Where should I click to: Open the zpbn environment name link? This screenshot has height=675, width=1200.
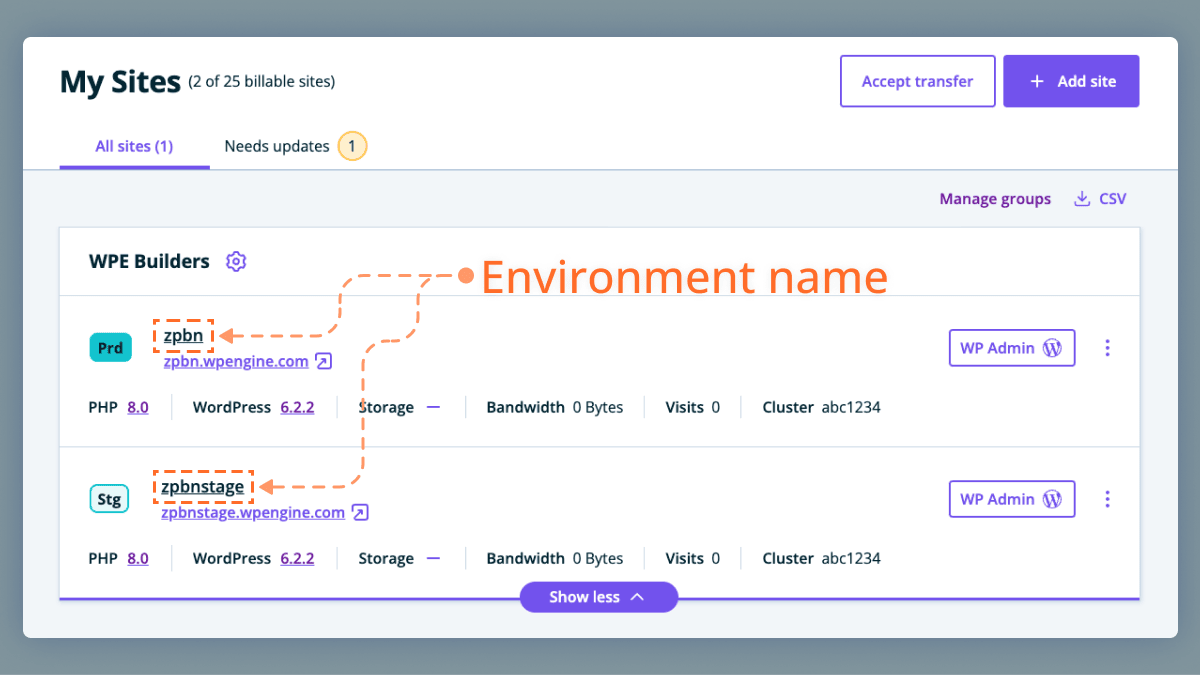click(x=183, y=336)
